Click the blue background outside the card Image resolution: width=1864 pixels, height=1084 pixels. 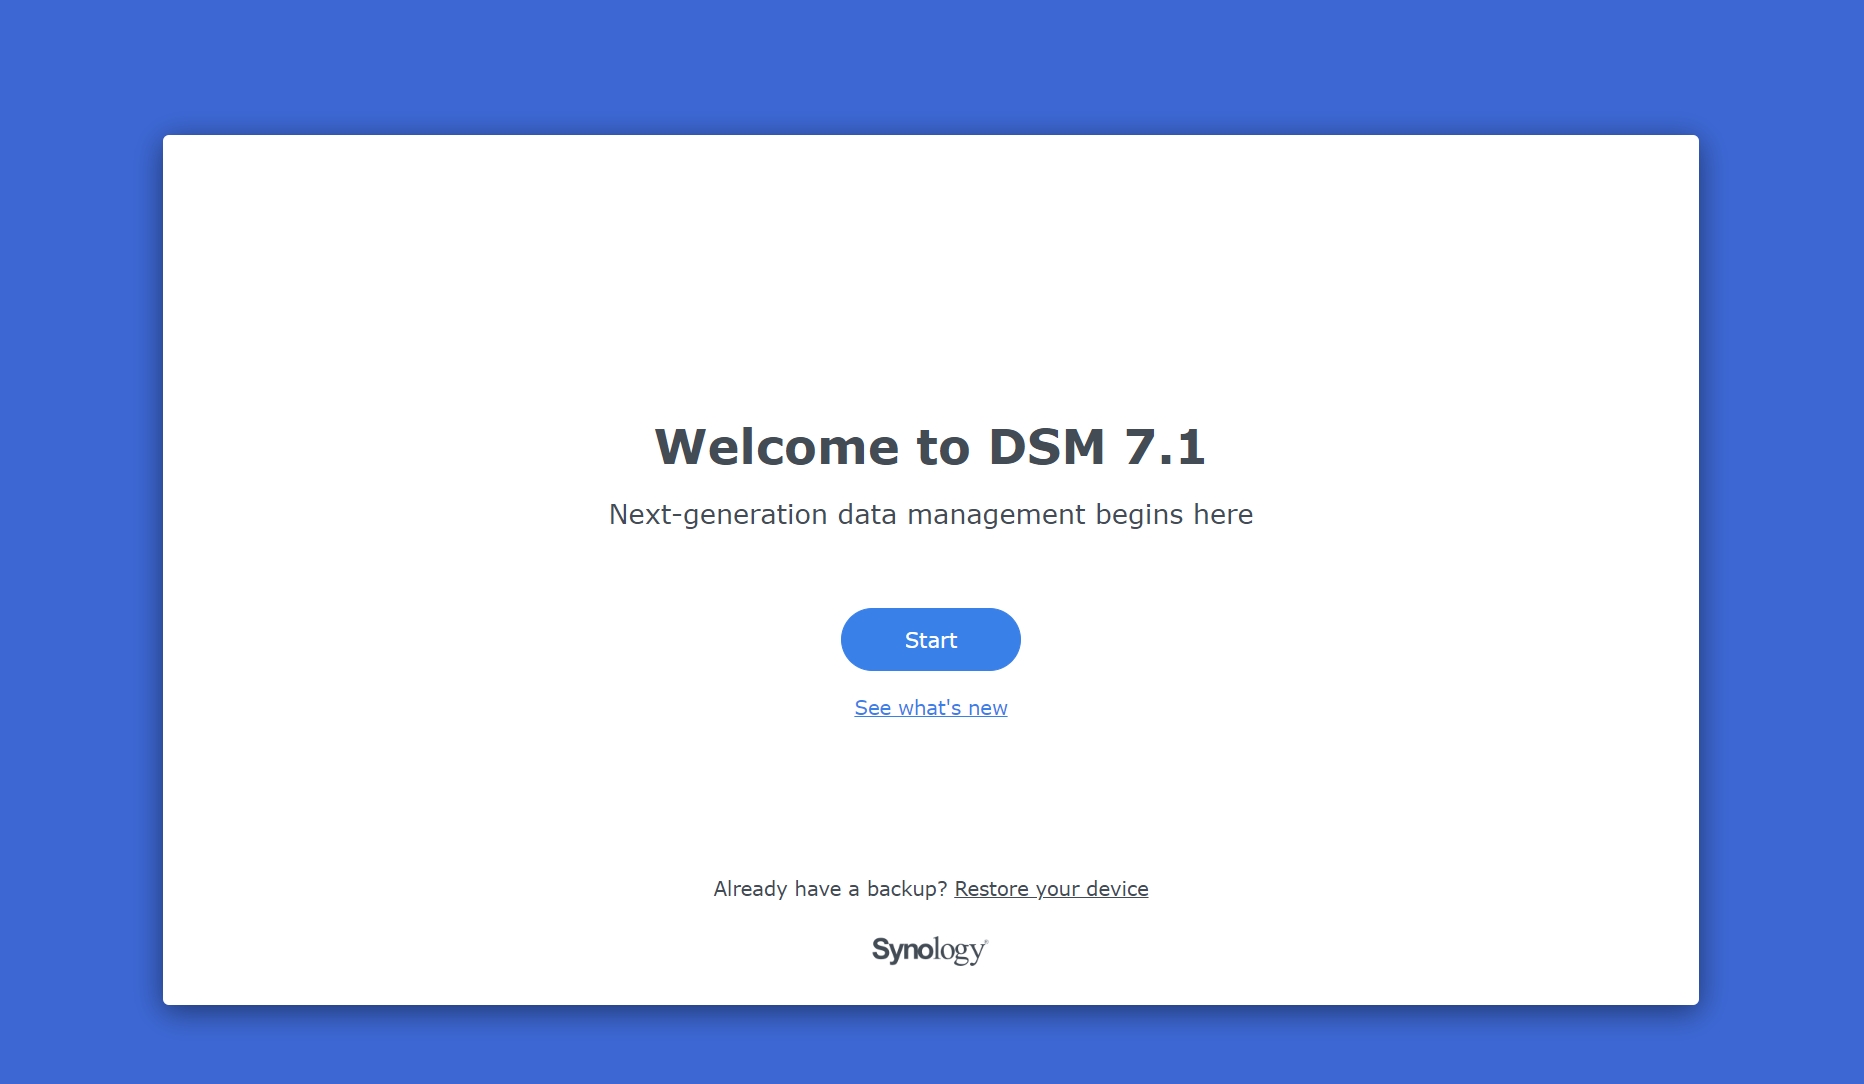80,540
